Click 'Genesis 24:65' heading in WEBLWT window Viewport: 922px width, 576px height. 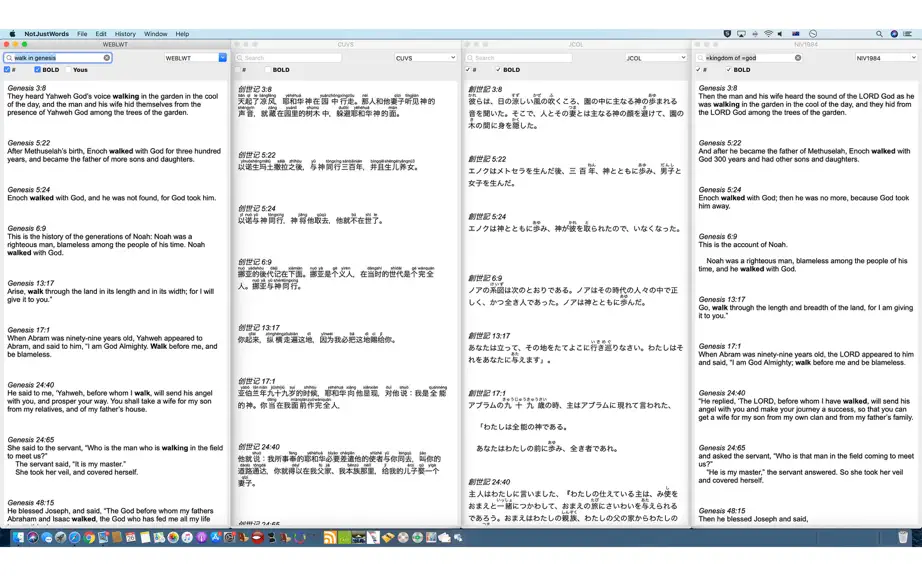coord(31,440)
